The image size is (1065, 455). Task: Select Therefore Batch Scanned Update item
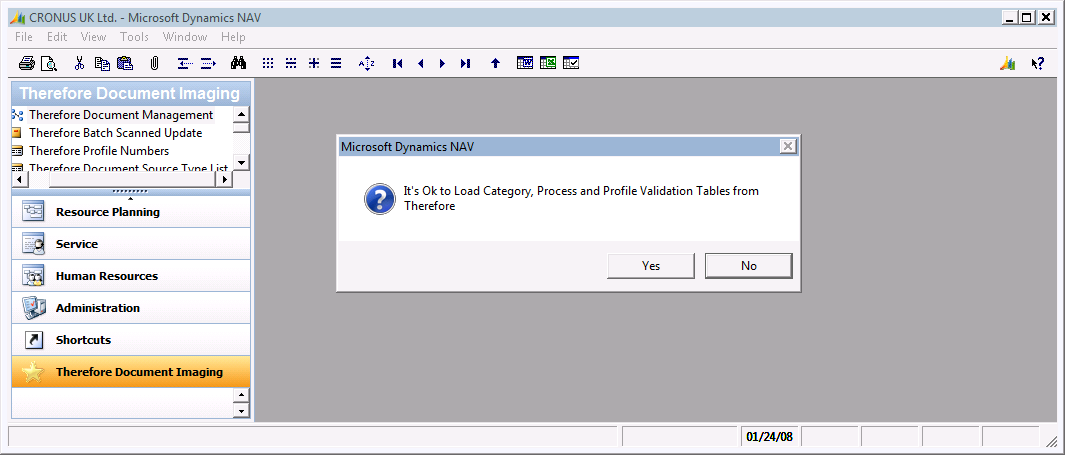[115, 132]
